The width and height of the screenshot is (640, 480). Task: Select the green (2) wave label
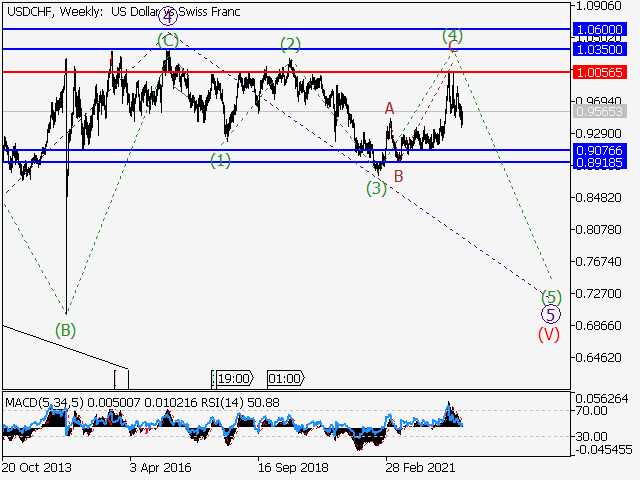[x=290, y=44]
